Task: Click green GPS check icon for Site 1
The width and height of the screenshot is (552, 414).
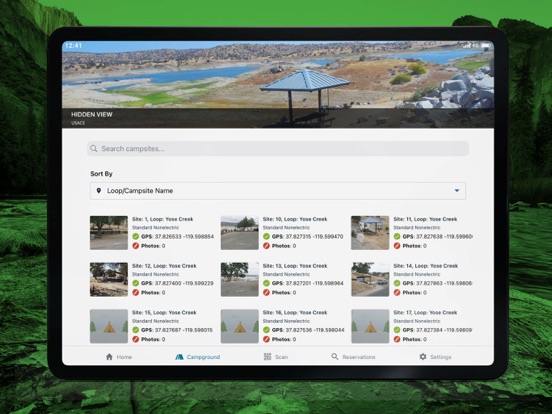Action: [136, 237]
